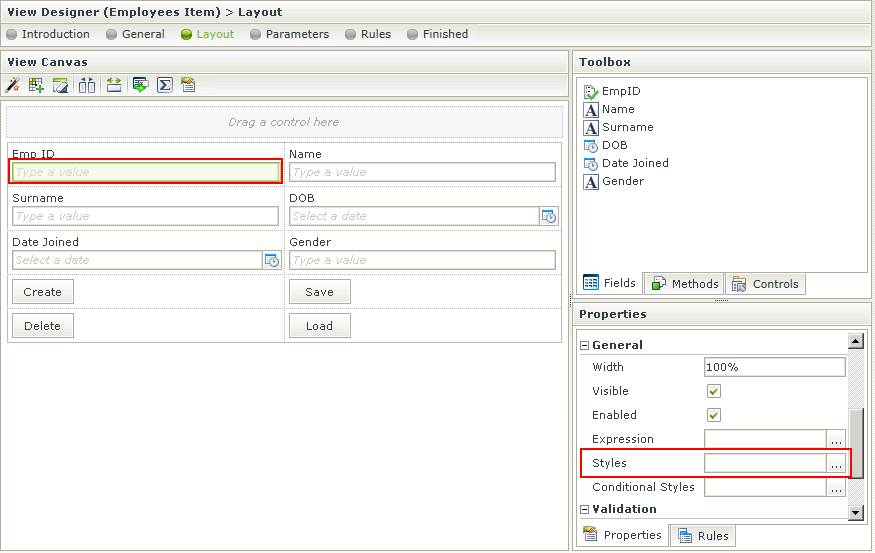
Task: Click the DOB date input field
Action: point(414,216)
